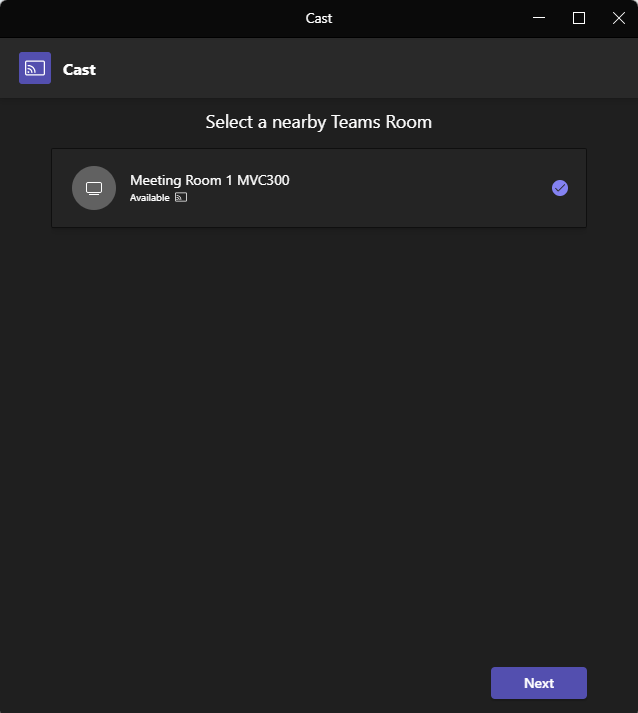Click the Select a nearby Teams Room heading
Image resolution: width=638 pixels, height=713 pixels.
tap(319, 122)
